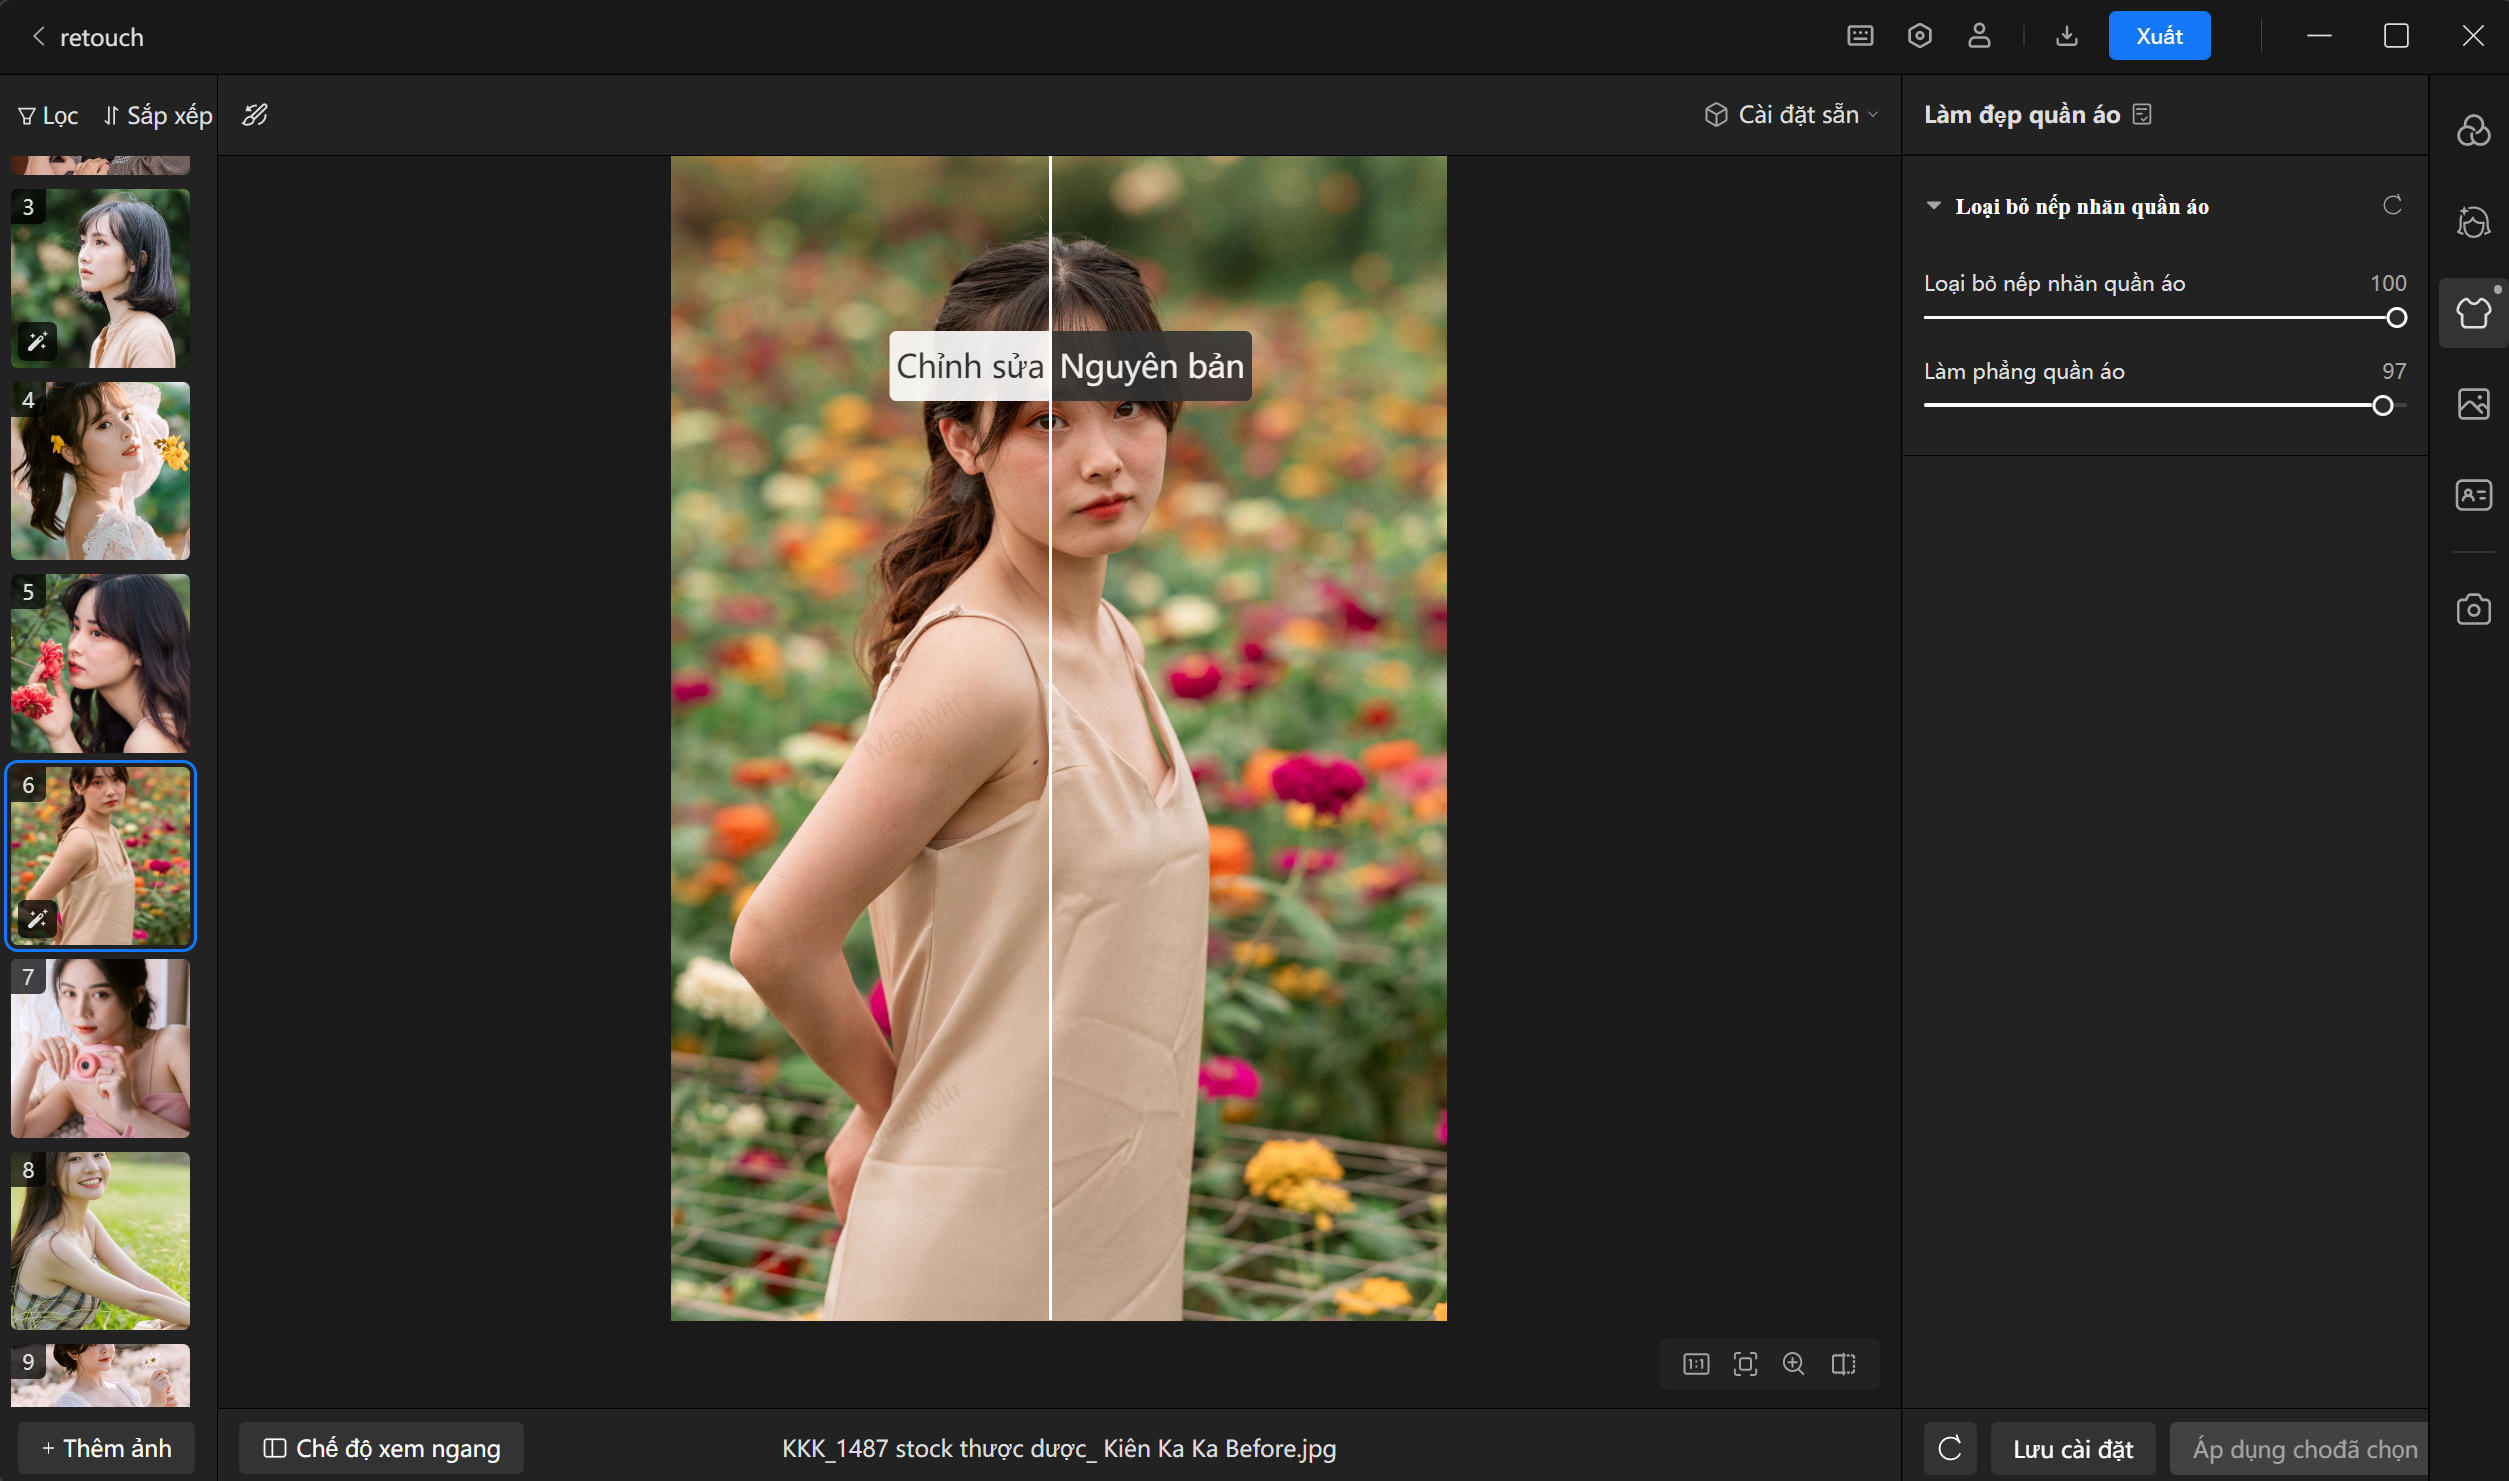The height and width of the screenshot is (1481, 2509).
Task: Select thumbnail number 3
Action: point(100,278)
